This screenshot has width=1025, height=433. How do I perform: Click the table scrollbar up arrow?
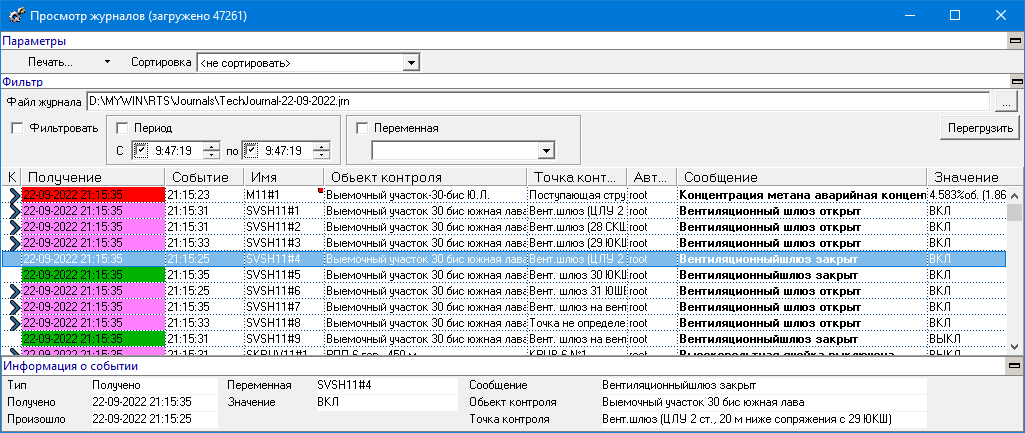tap(1015, 195)
